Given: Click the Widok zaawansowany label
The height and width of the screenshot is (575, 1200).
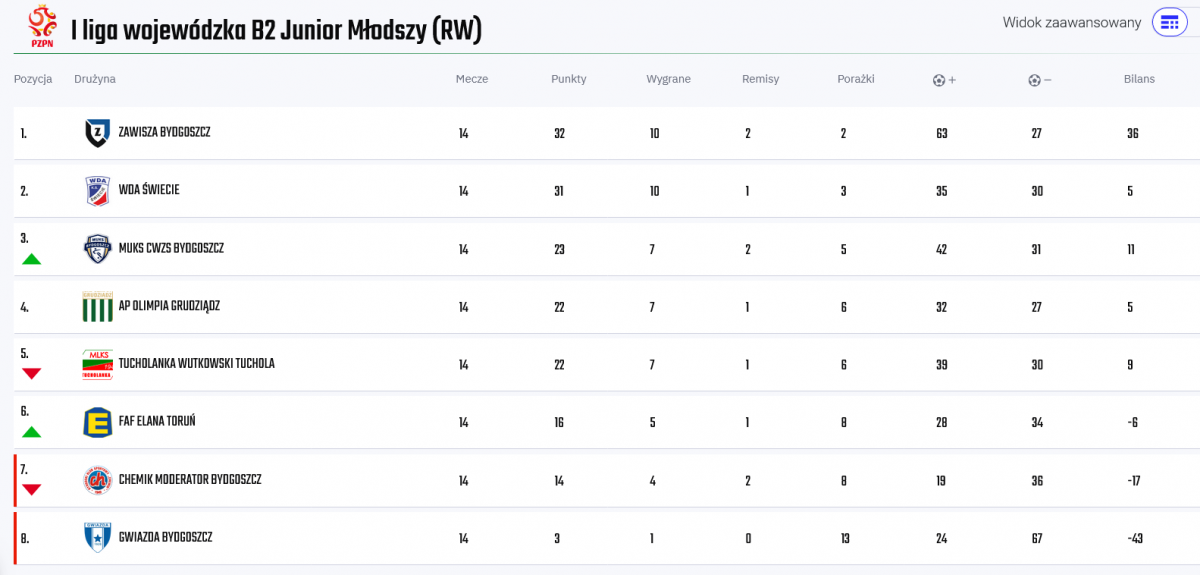Looking at the screenshot, I should (x=1072, y=22).
